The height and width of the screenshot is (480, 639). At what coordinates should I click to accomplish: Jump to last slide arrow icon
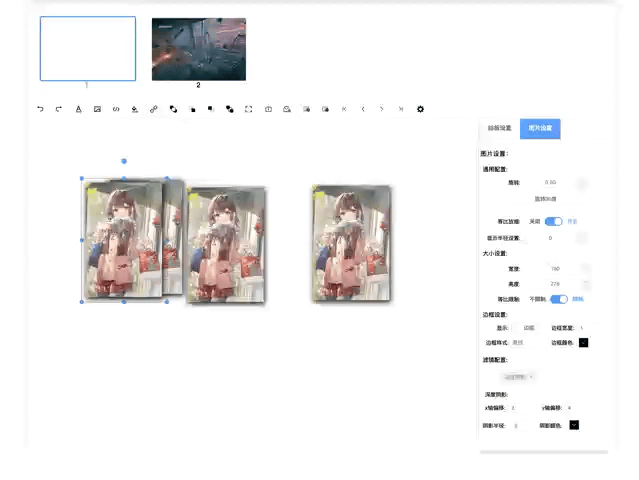pos(401,109)
